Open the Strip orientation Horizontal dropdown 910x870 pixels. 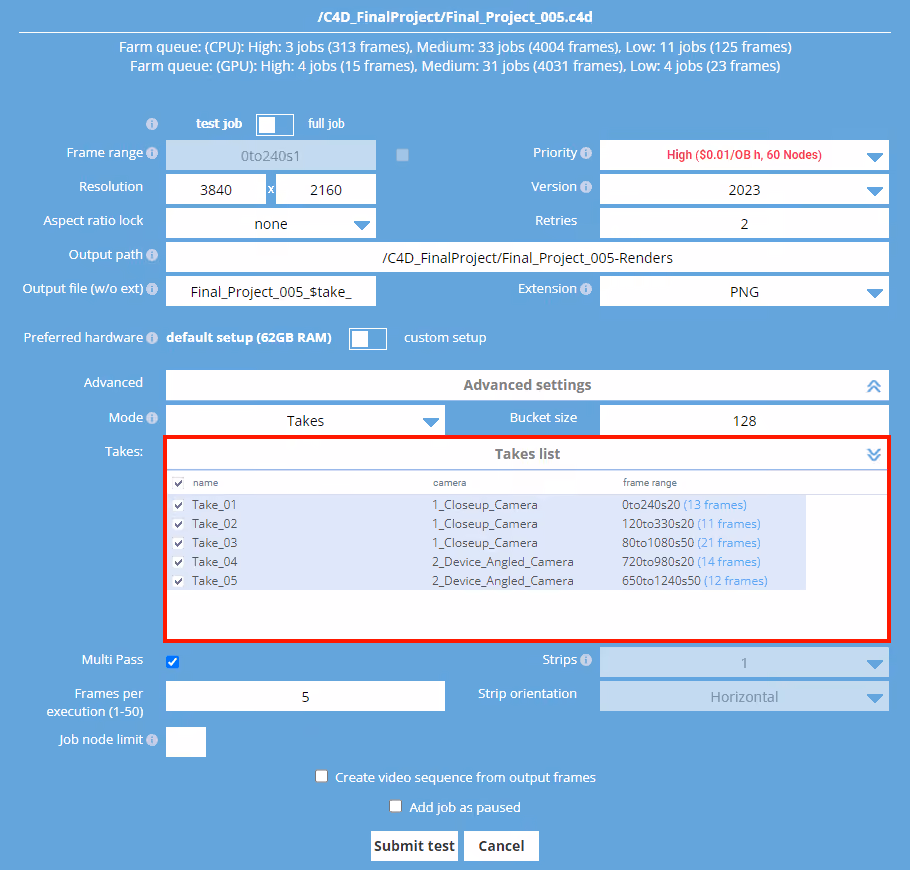(744, 696)
